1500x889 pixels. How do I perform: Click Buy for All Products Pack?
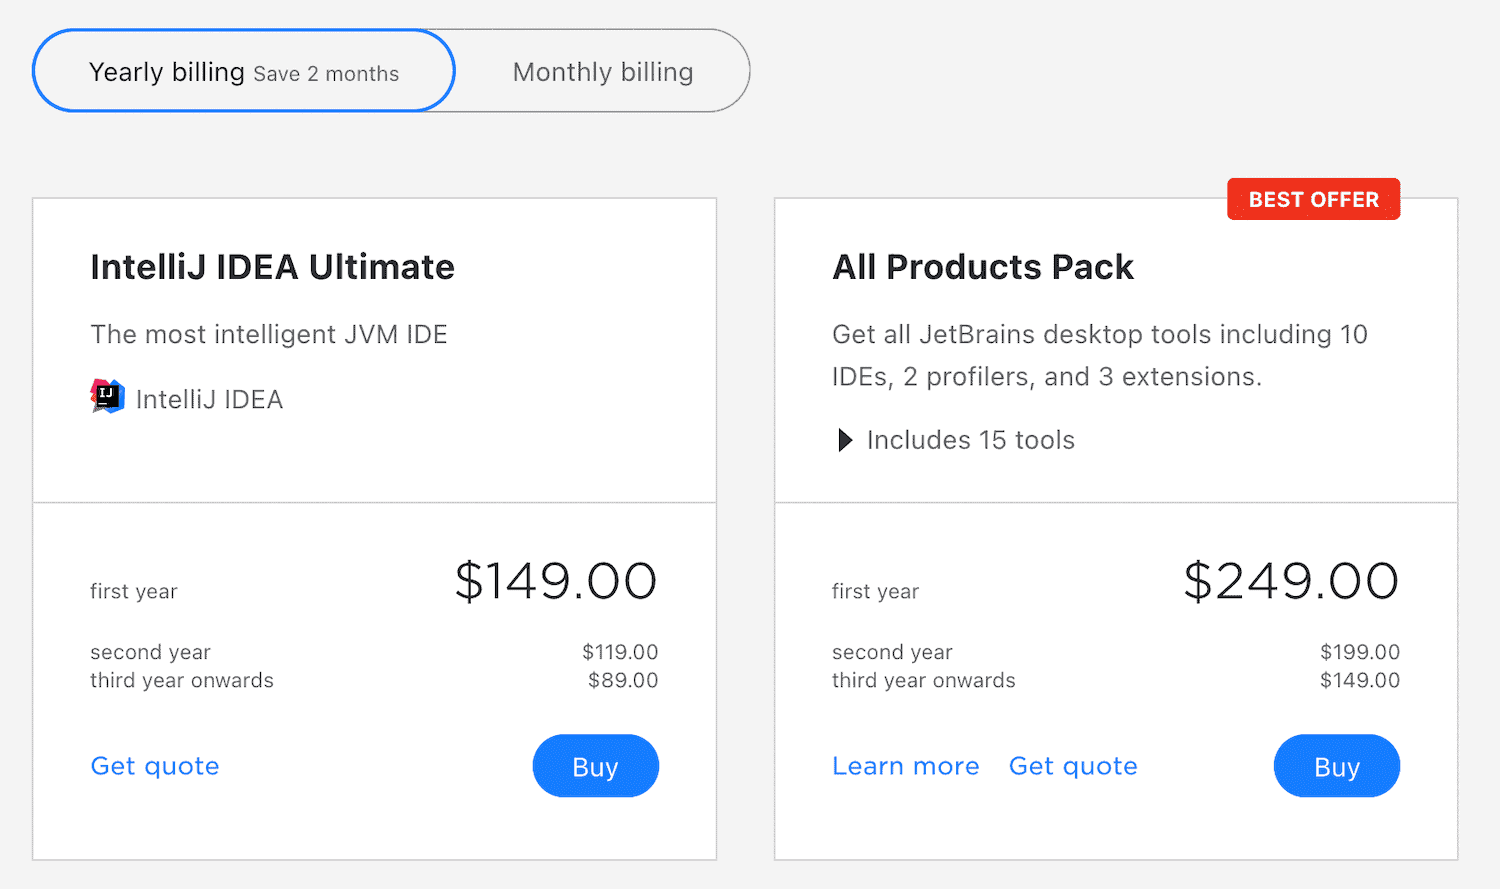click(1336, 766)
